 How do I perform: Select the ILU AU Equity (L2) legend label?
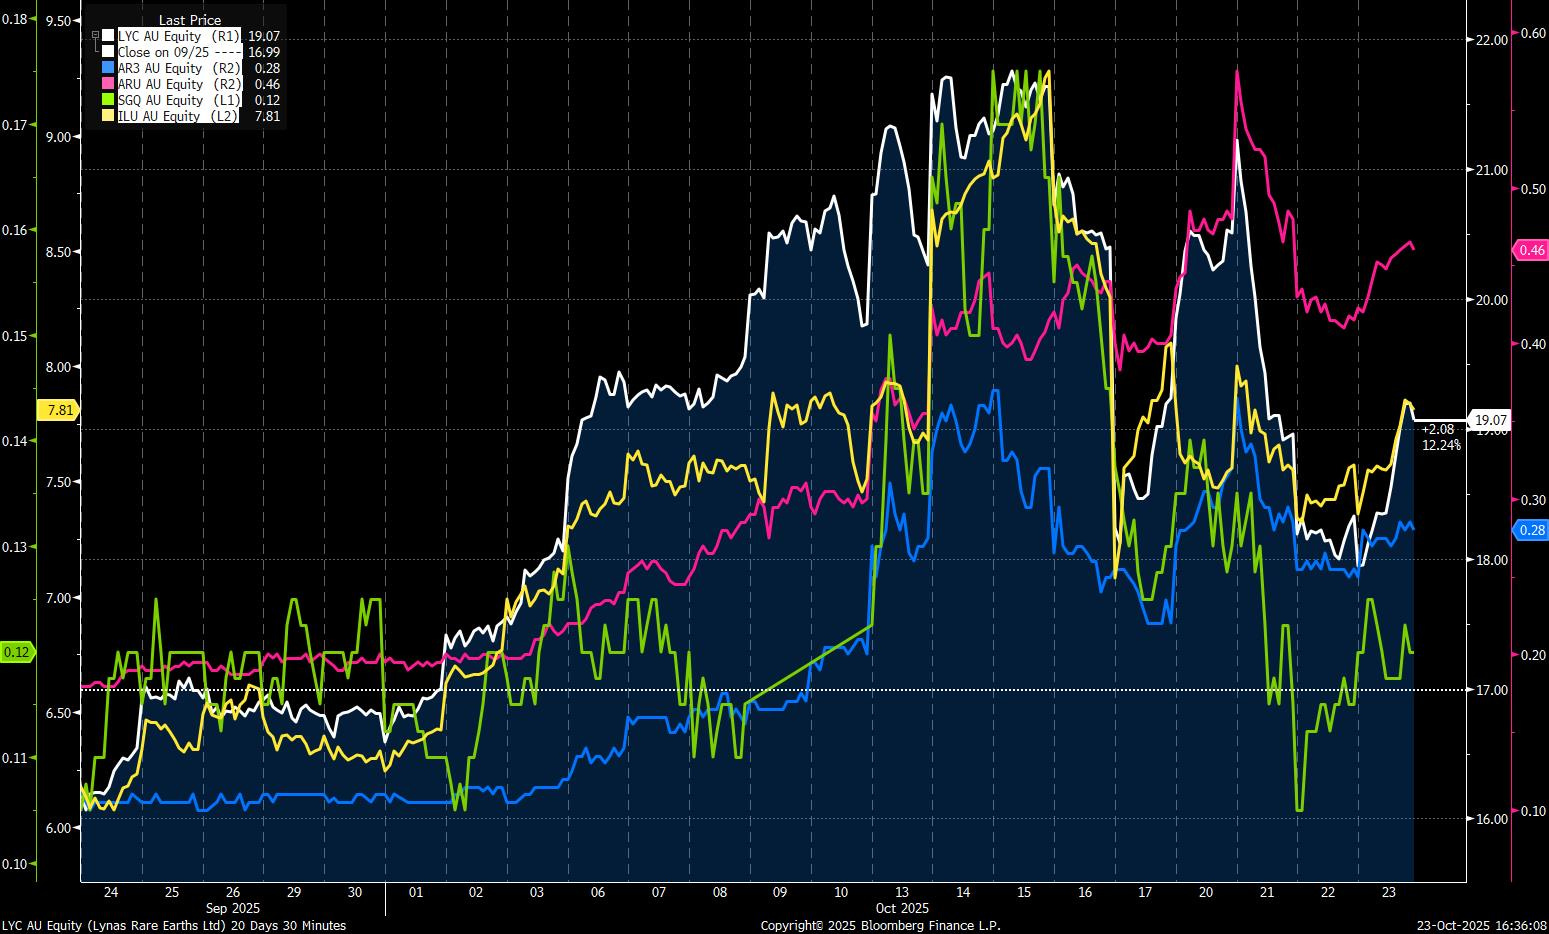tap(179, 116)
